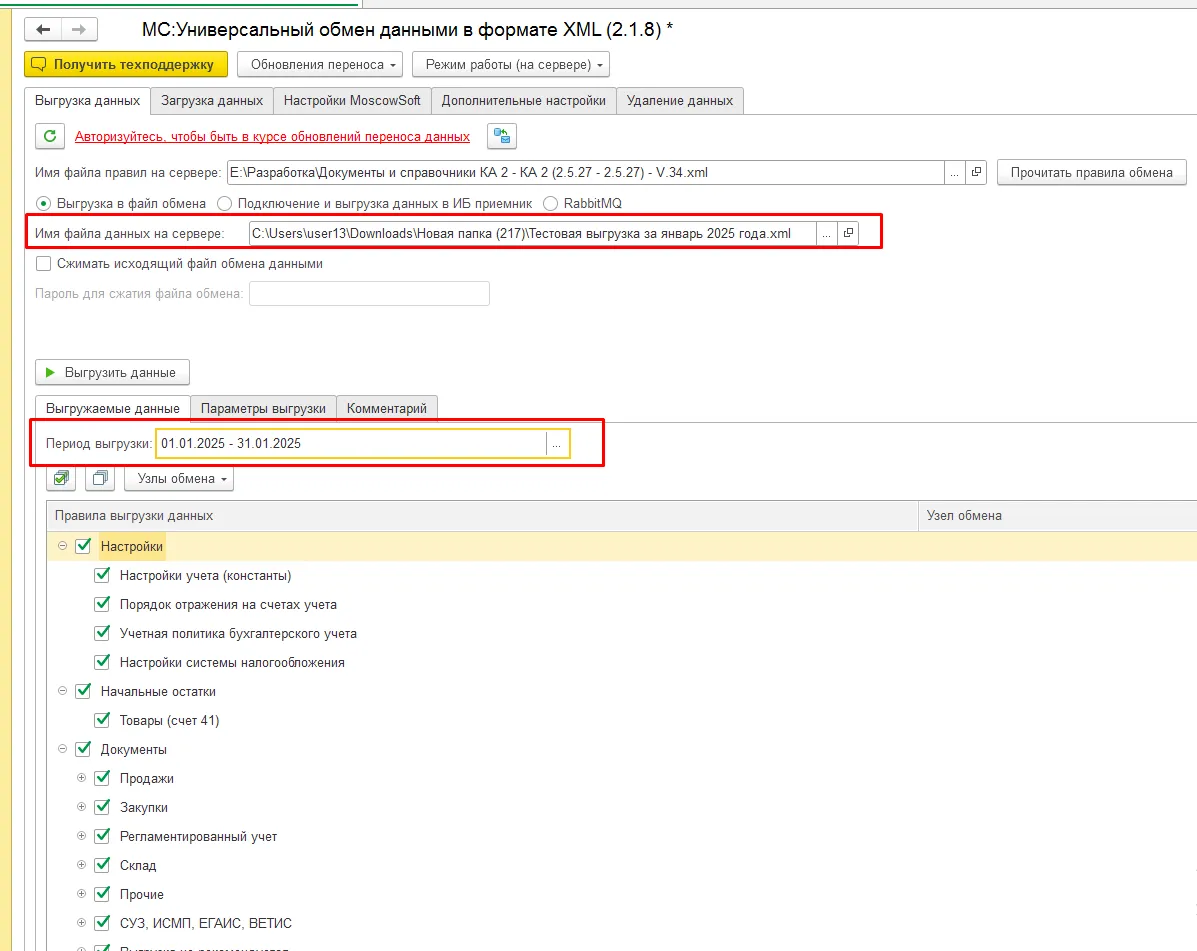
Task: Toggle СУЗ, ИСМП, ЕГАИС, ВЕТИС checkbox
Action: [102, 924]
